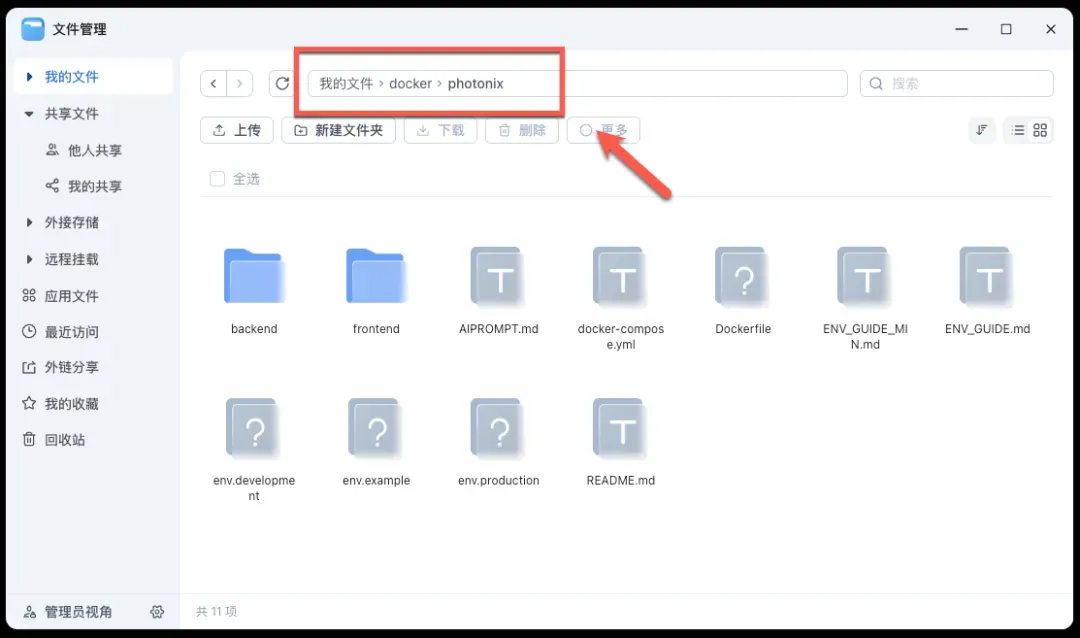Image resolution: width=1080 pixels, height=638 pixels.
Task: Select the 我的文件 sidebar label
Action: [x=72, y=76]
